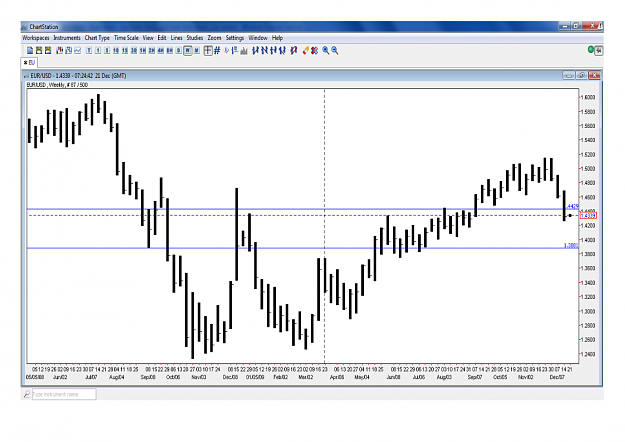Open the Lines menu
Image resolution: width=625 pixels, height=442 pixels.
point(176,38)
